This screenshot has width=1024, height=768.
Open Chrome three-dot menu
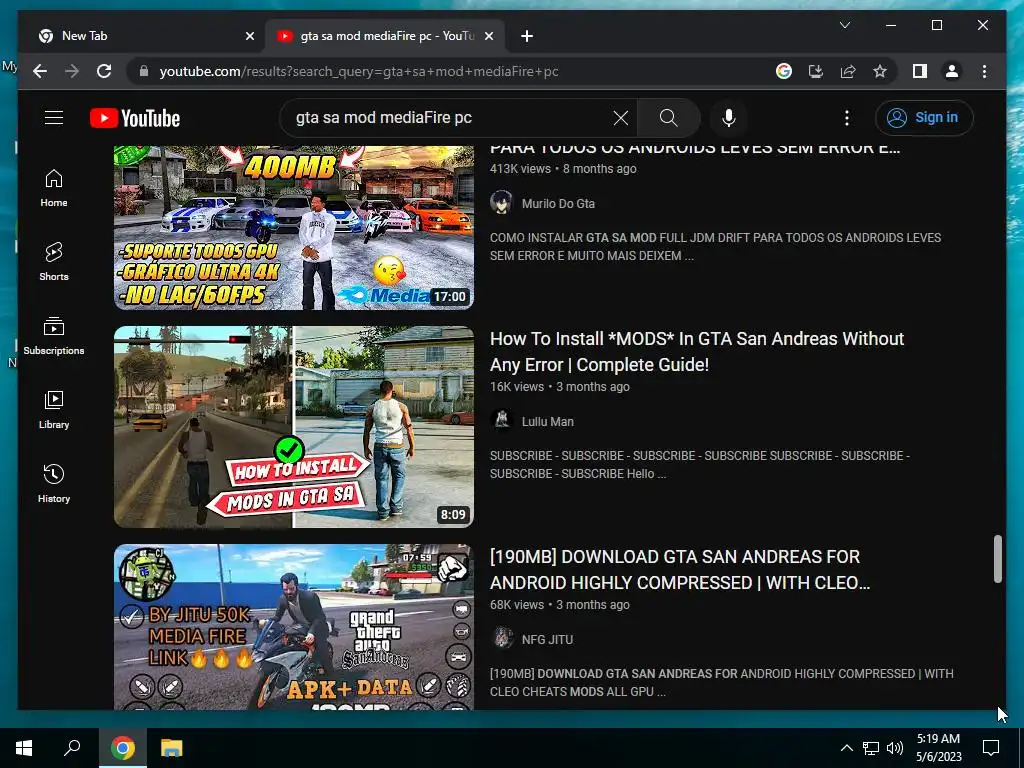pos(984,71)
